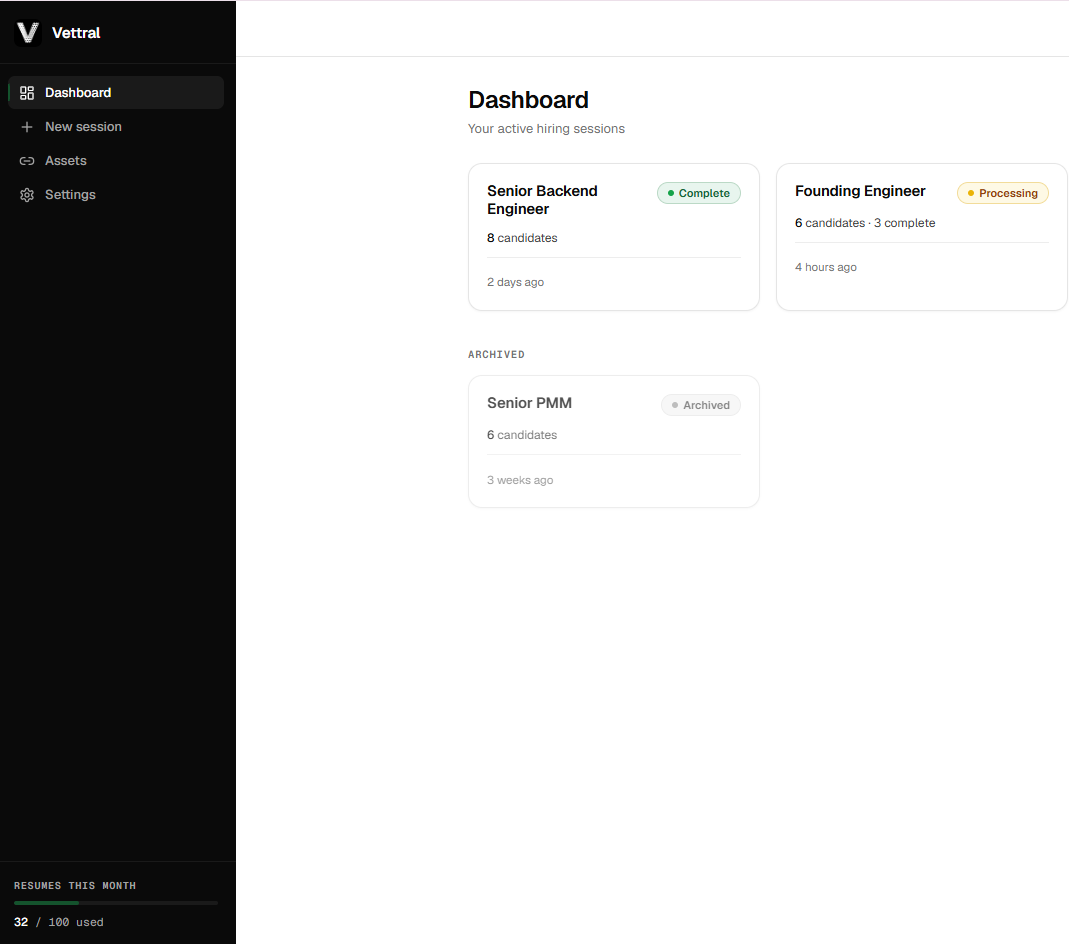
Task: Click the green Complete status badge
Action: pos(699,193)
